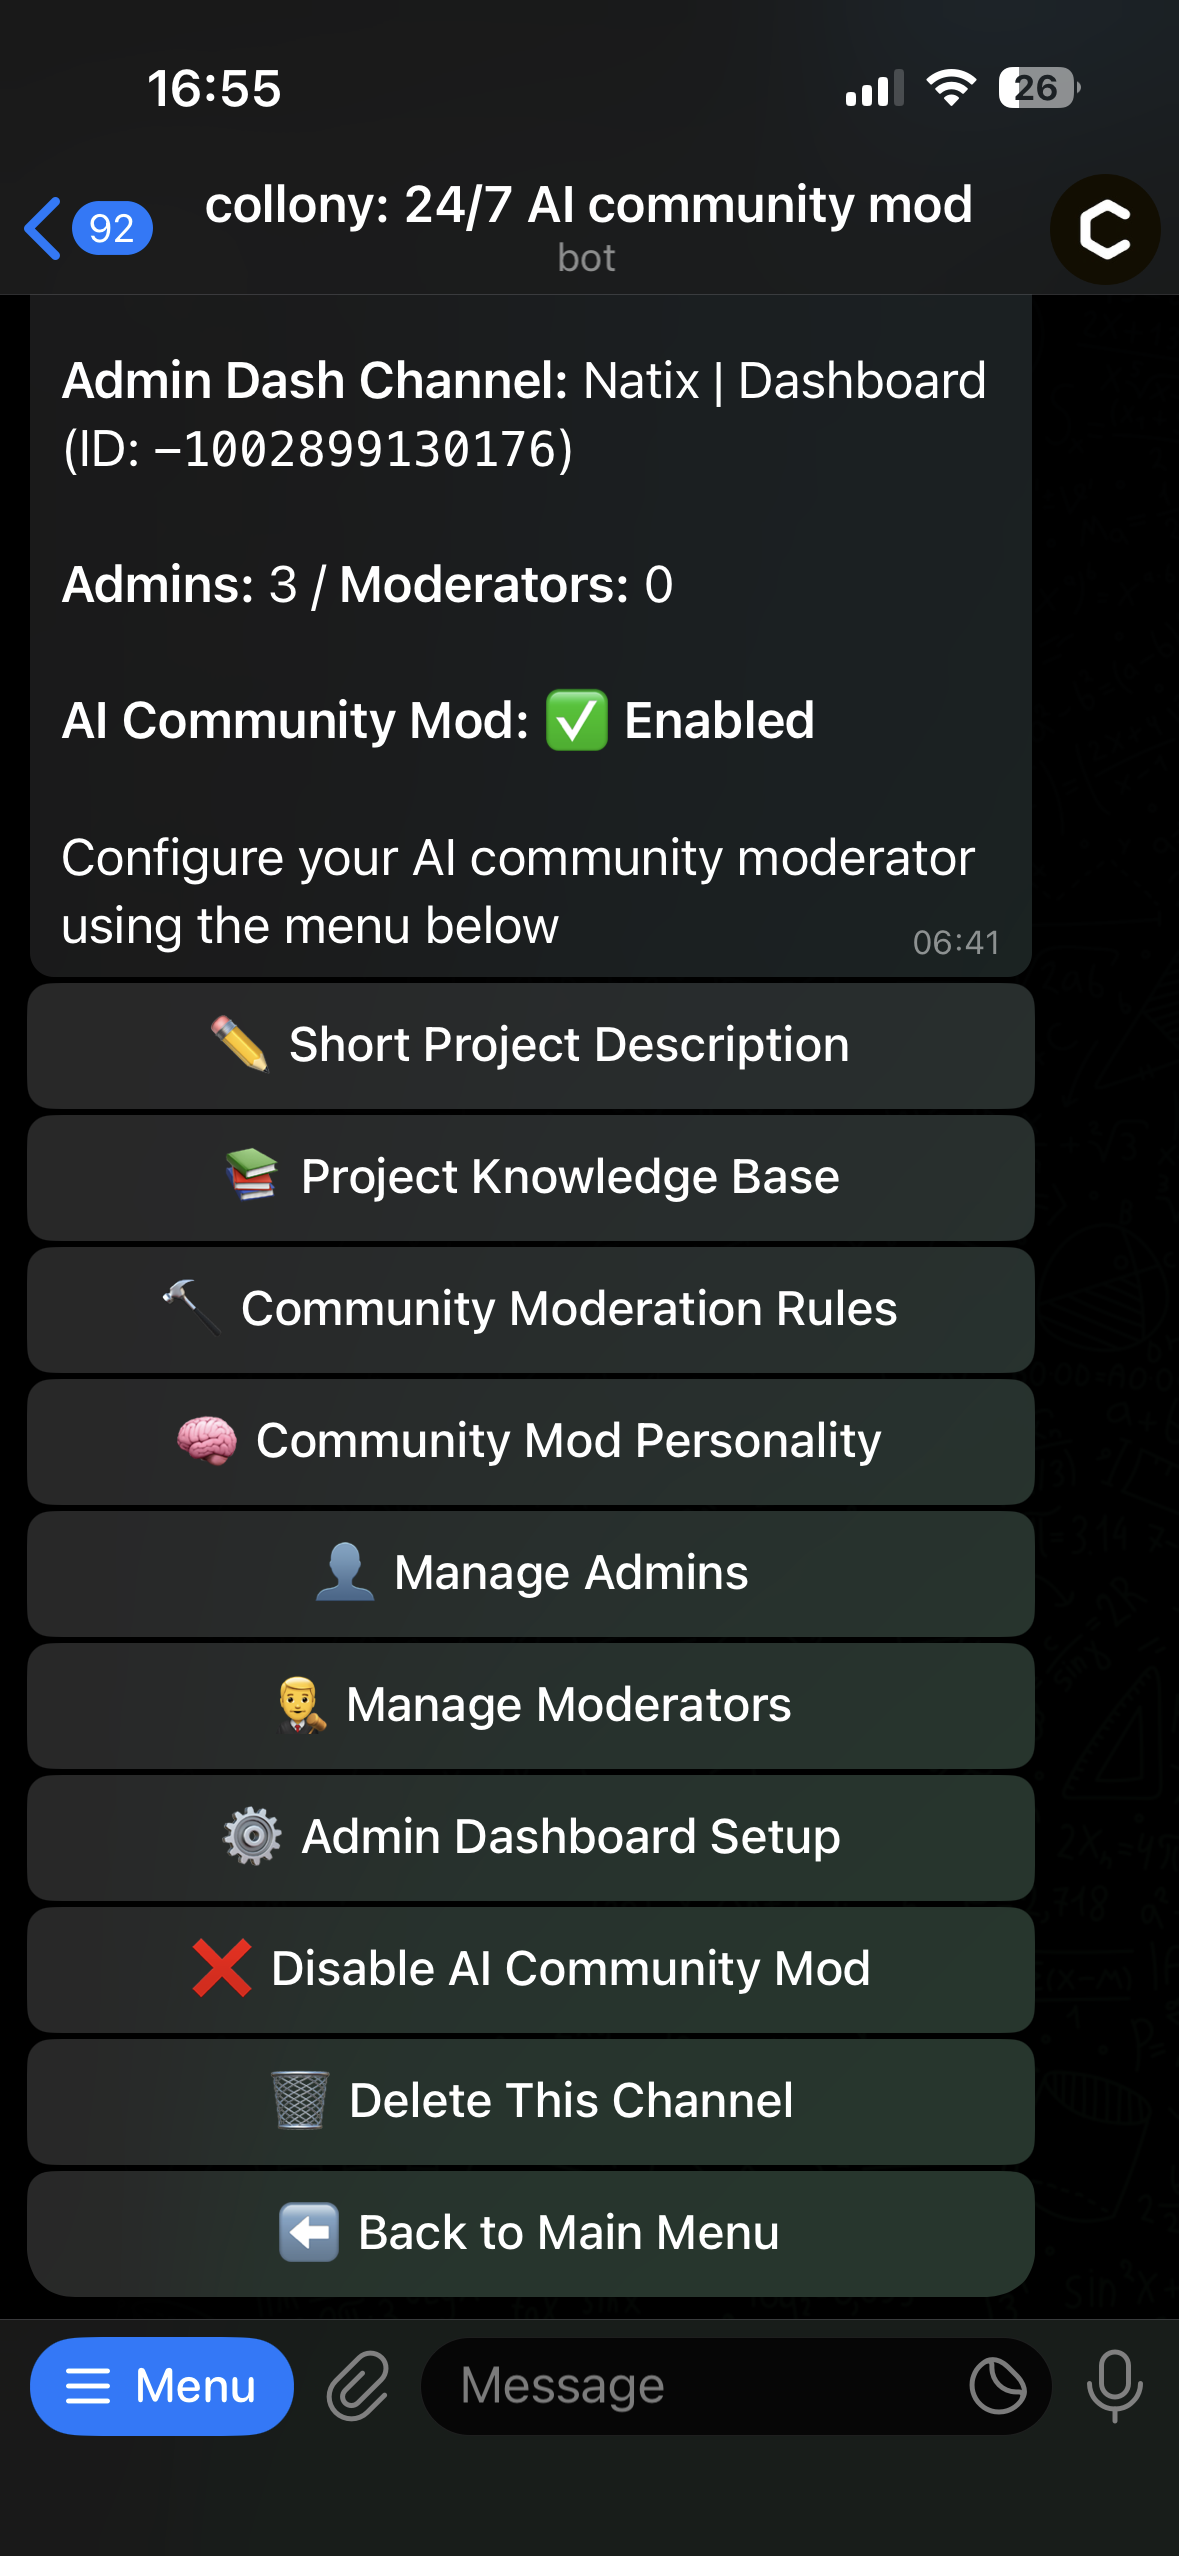
Task: Click the books icon on Project Knowledge Base
Action: tap(253, 1177)
